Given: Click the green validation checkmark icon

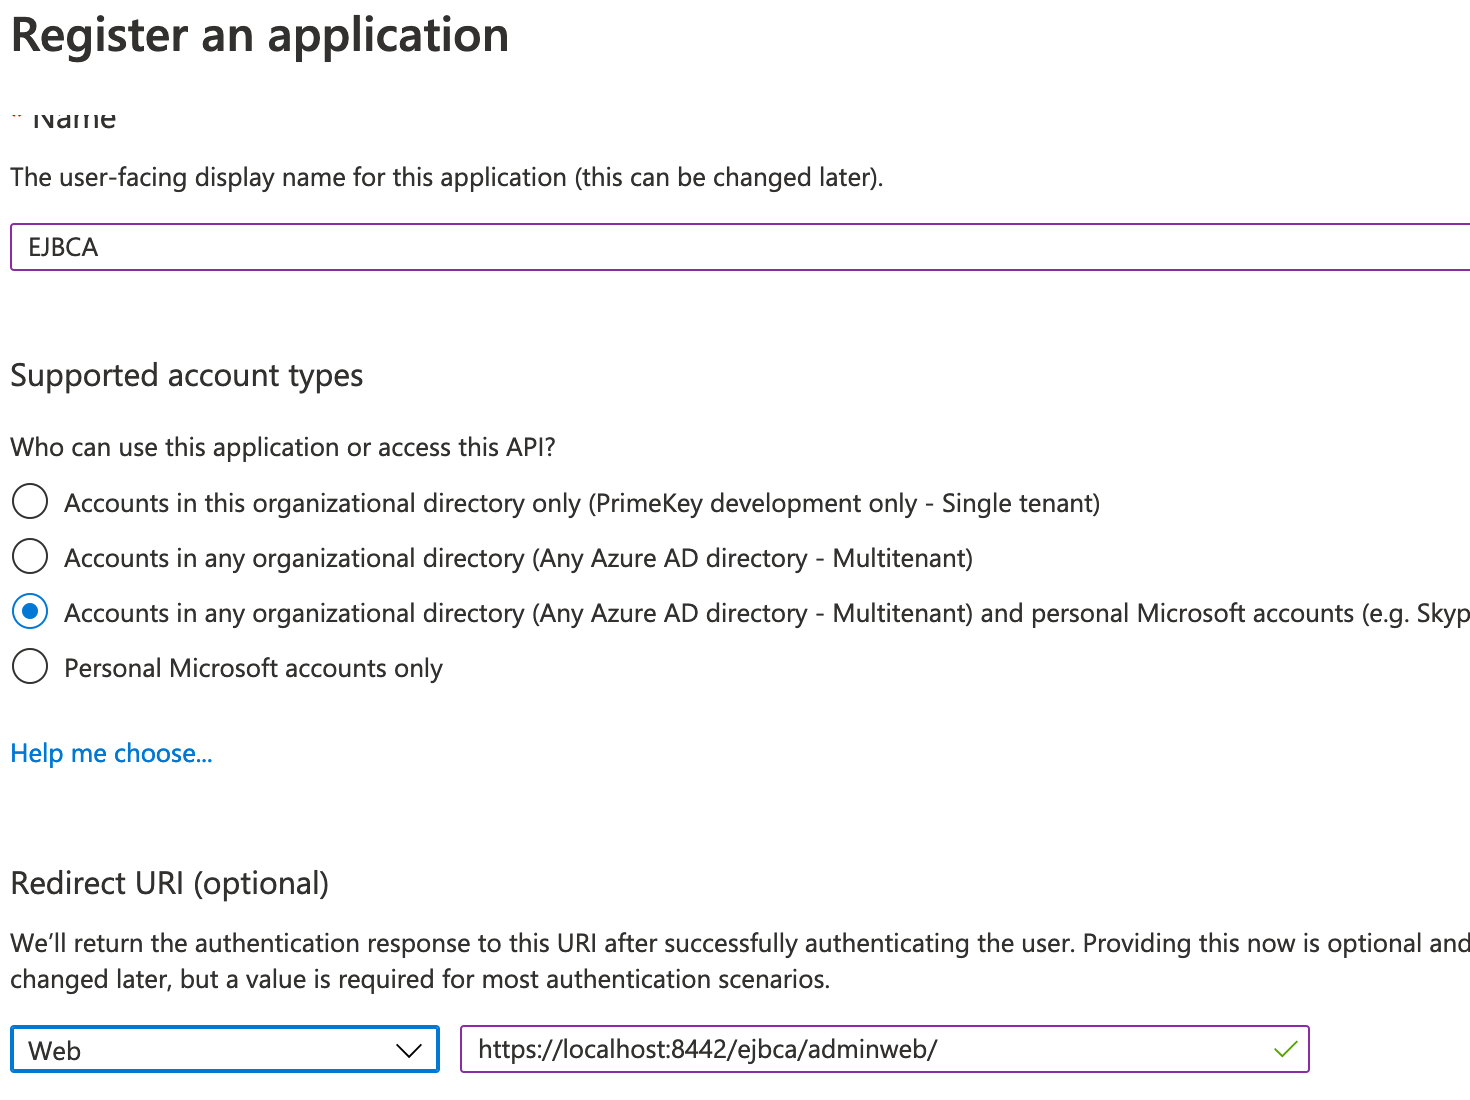Looking at the screenshot, I should 1285,1049.
